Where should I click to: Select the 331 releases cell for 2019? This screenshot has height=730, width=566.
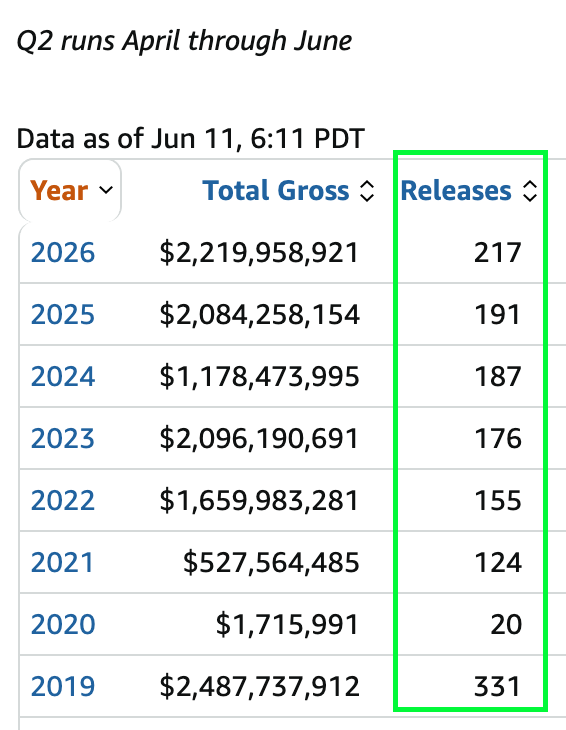coord(498,686)
